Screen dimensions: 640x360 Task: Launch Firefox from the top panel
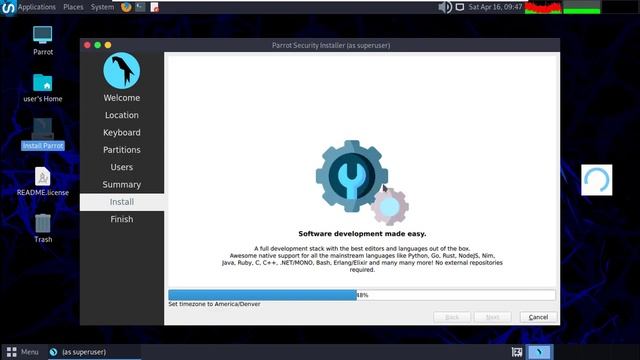tap(126, 7)
